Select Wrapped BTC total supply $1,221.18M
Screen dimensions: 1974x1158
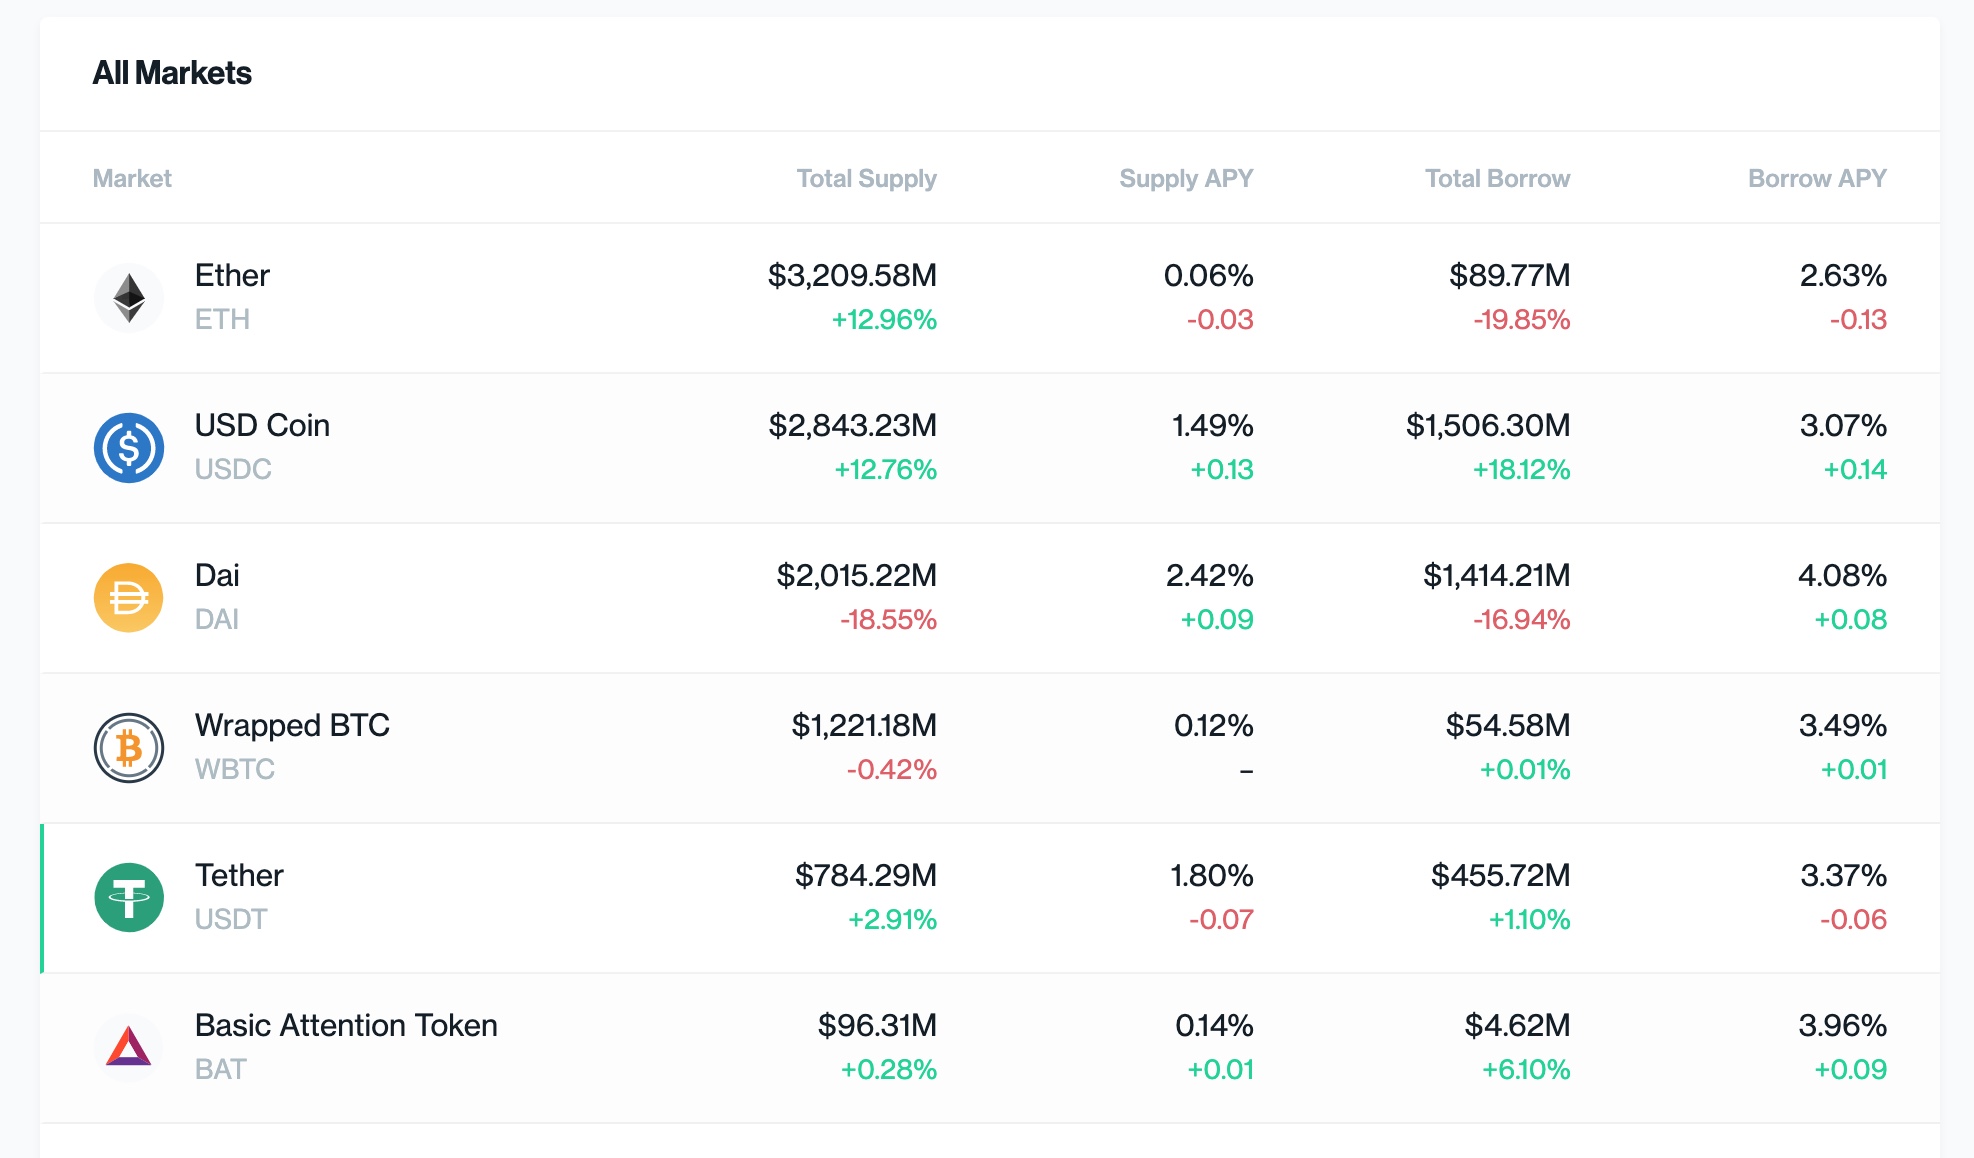click(x=864, y=725)
